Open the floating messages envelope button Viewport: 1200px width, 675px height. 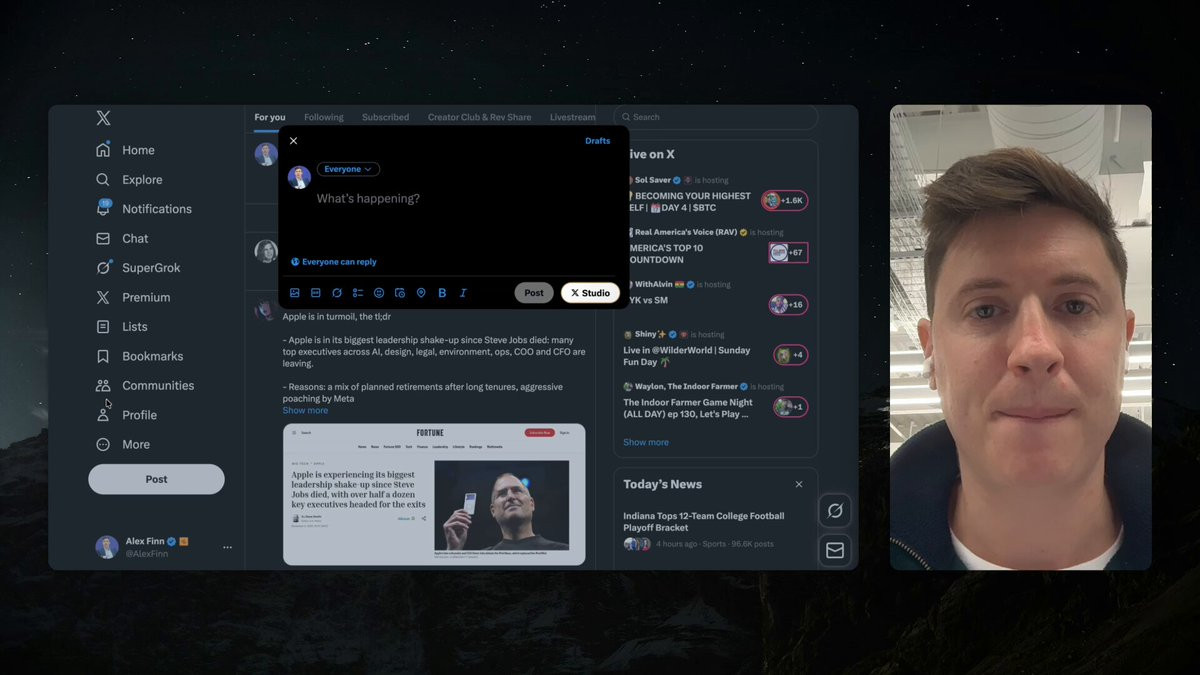click(835, 550)
